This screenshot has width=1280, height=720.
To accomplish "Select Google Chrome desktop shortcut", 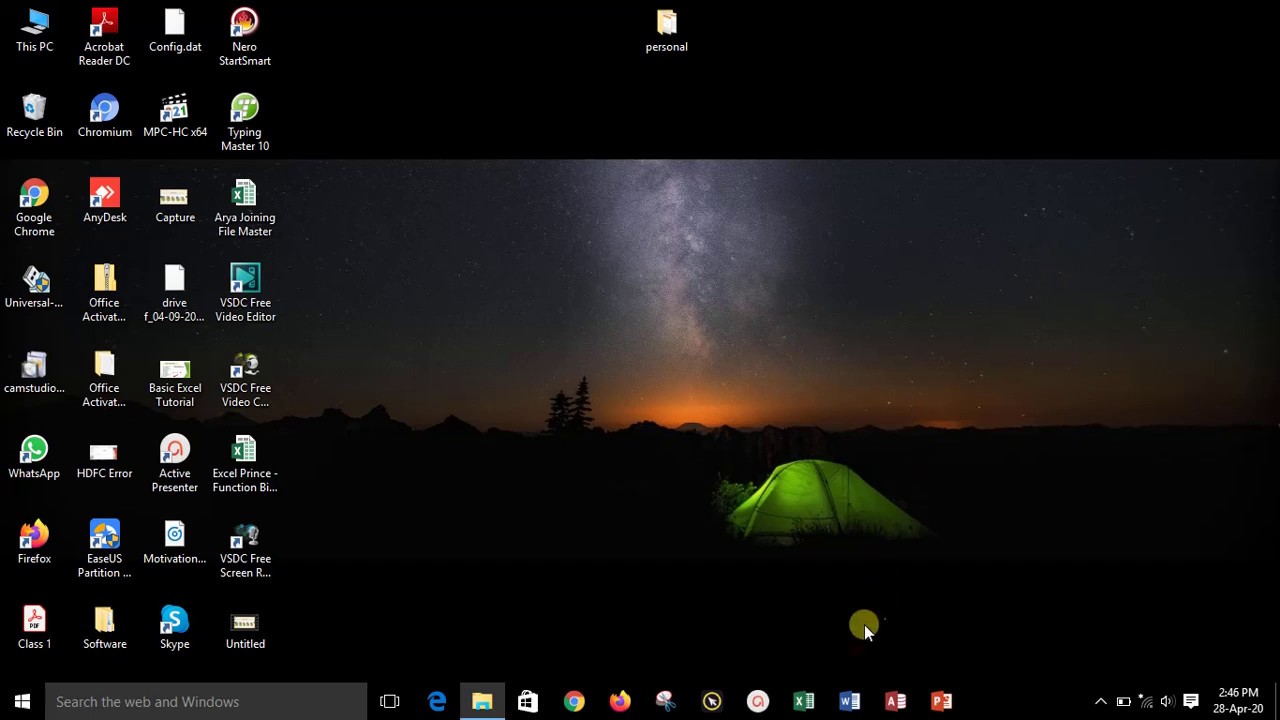I will pyautogui.click(x=34, y=209).
